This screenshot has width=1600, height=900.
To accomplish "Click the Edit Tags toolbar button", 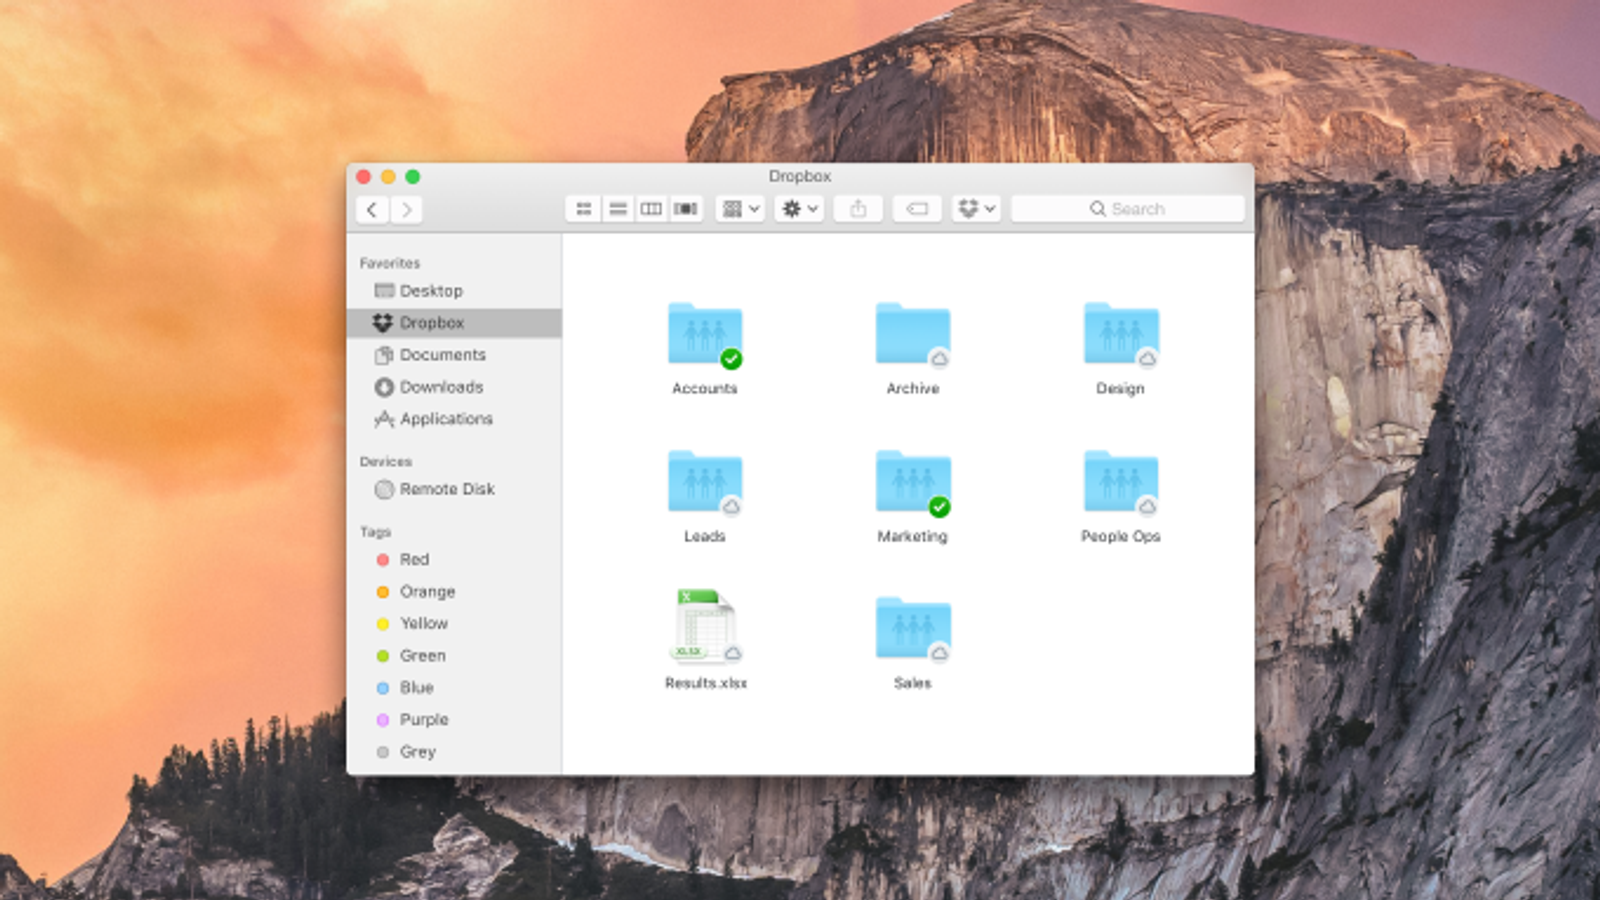I will (917, 209).
